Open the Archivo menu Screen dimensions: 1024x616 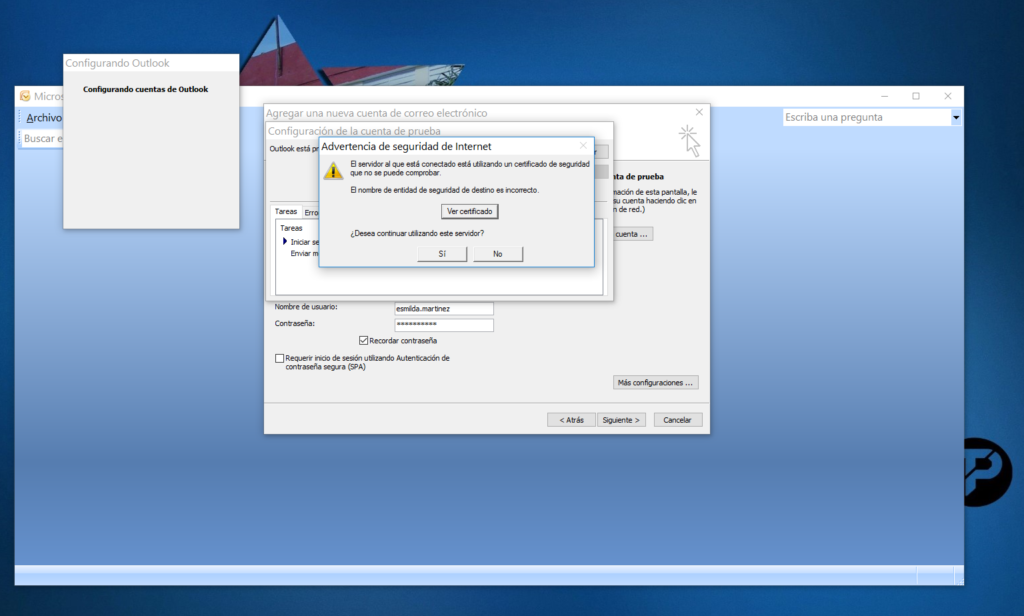point(43,118)
